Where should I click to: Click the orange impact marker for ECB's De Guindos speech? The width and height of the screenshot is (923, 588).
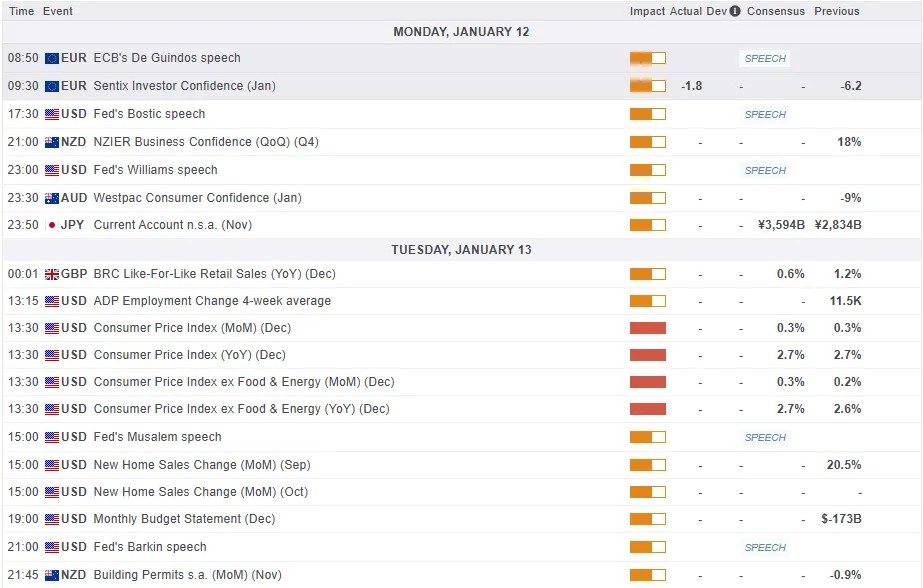(x=646, y=58)
